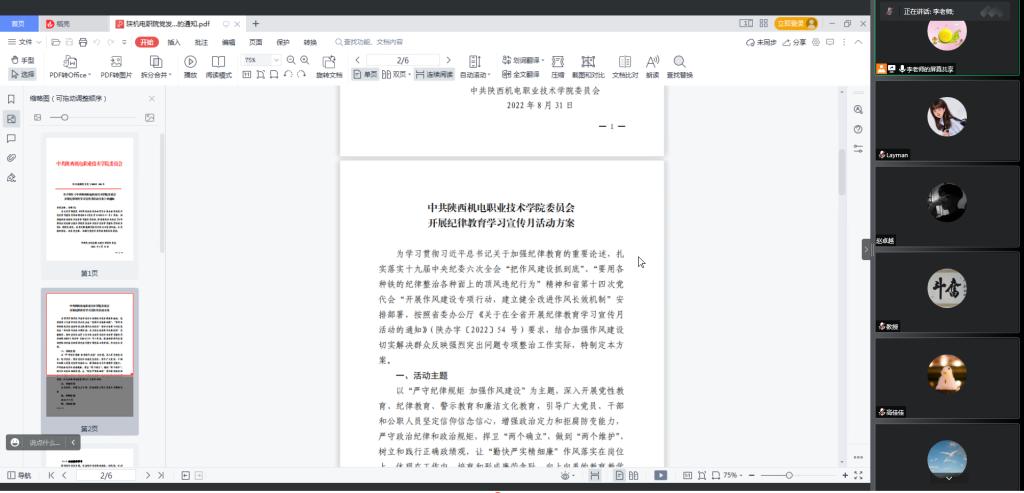
Task: Activate the 手型 hand tool
Action: point(22,60)
